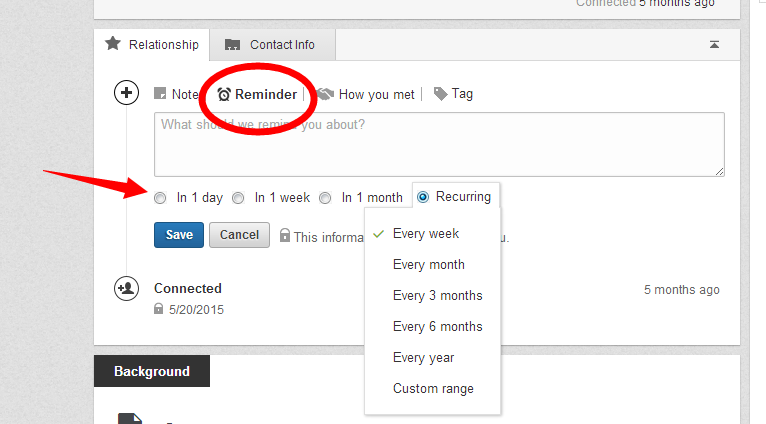
Task: Toggle the Recurring dropdown option
Action: 423,198
